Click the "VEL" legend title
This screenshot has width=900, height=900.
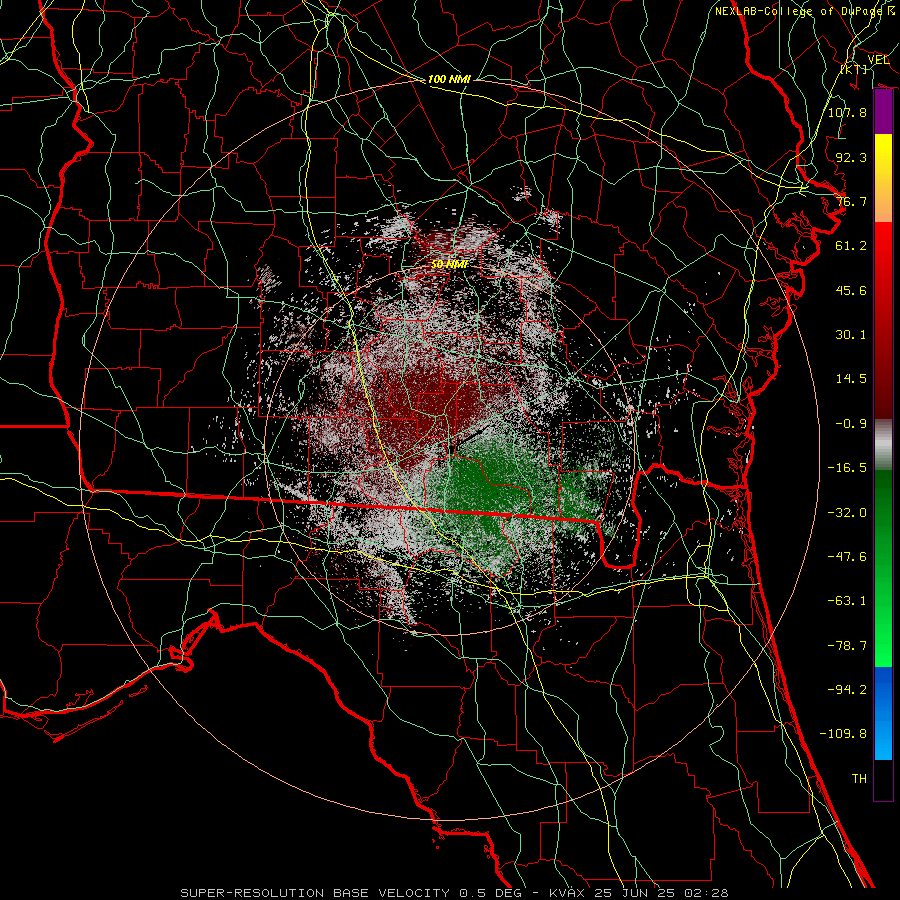878,60
